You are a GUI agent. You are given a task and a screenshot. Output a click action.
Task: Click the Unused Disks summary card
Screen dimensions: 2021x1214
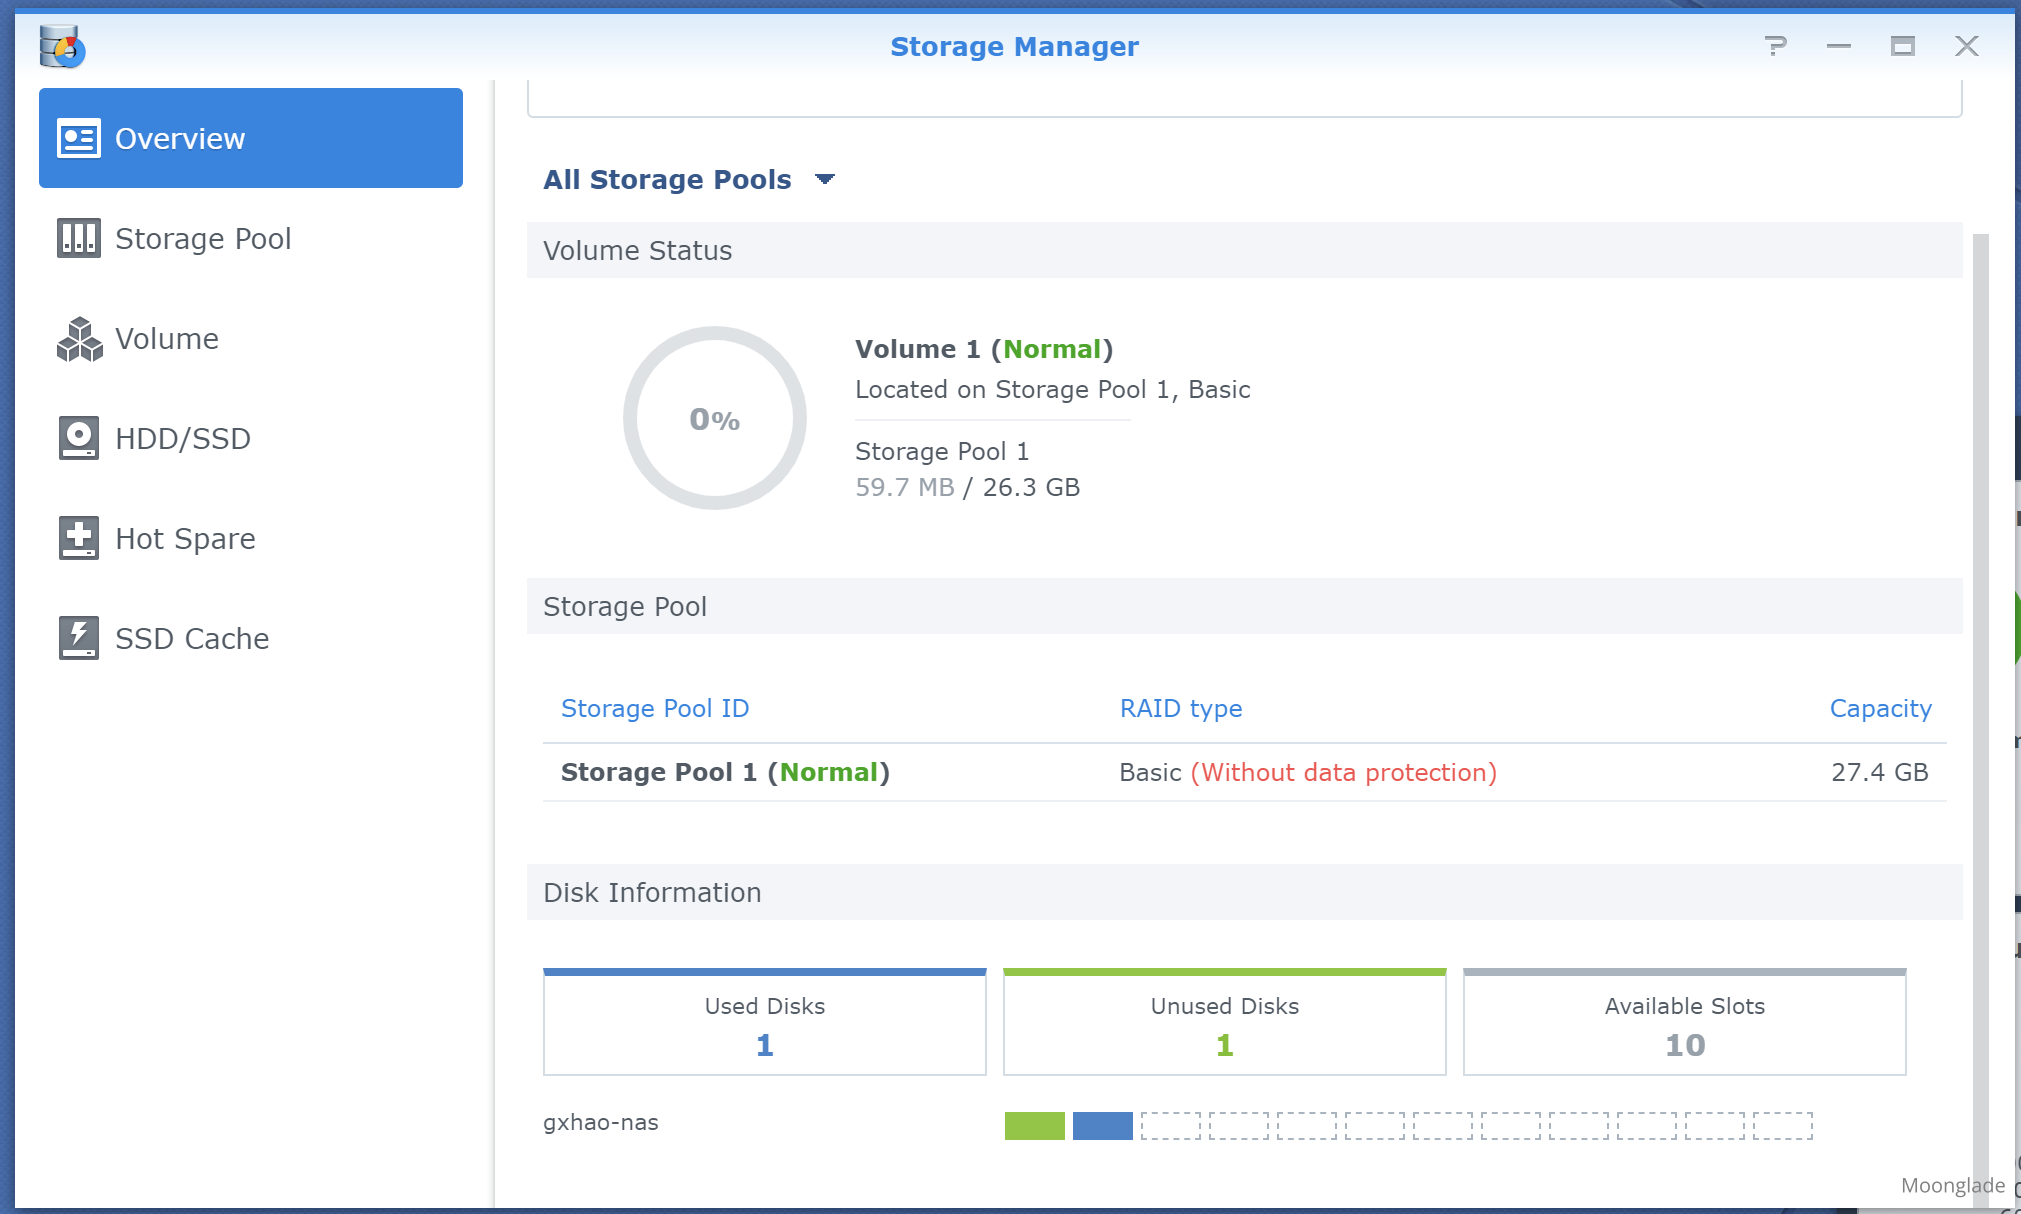(x=1224, y=1024)
